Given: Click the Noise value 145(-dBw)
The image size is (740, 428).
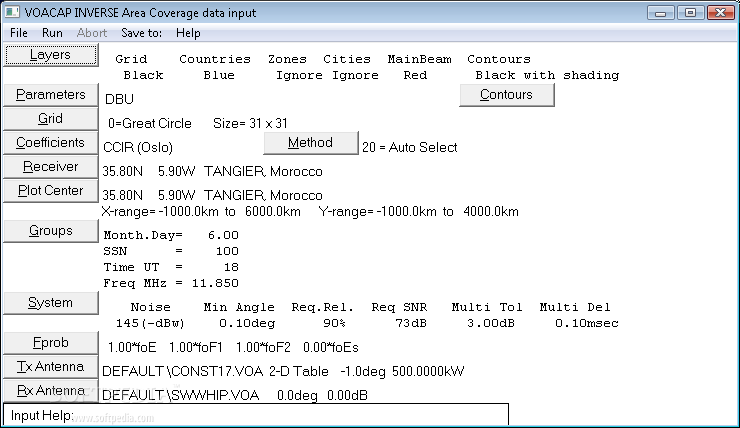Looking at the screenshot, I should click(x=150, y=323).
